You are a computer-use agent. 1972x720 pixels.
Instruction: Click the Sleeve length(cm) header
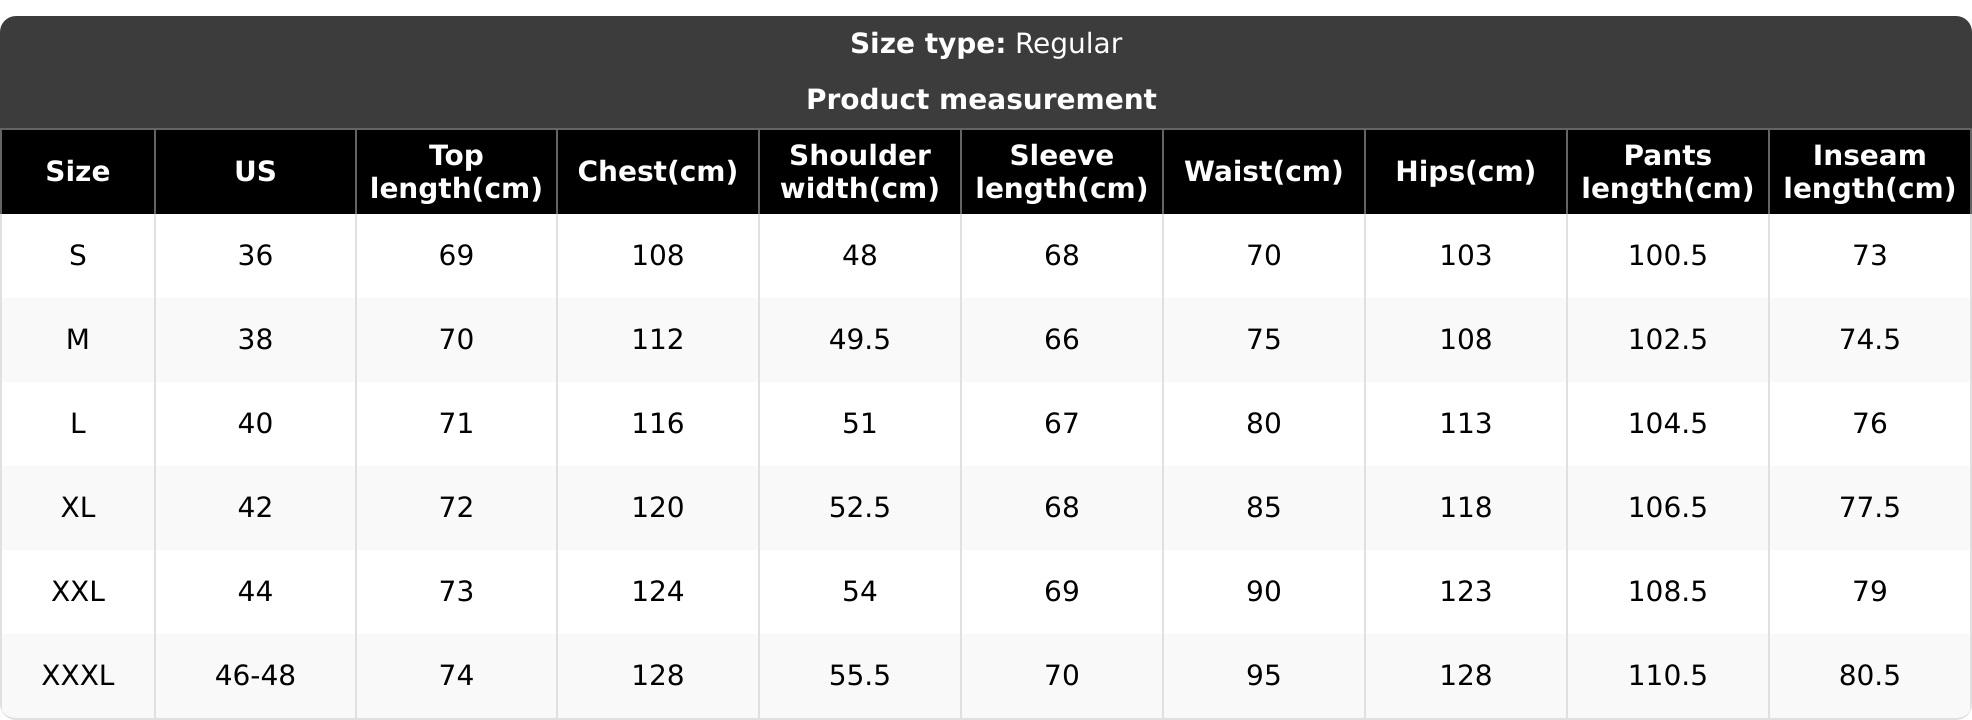[1062, 172]
